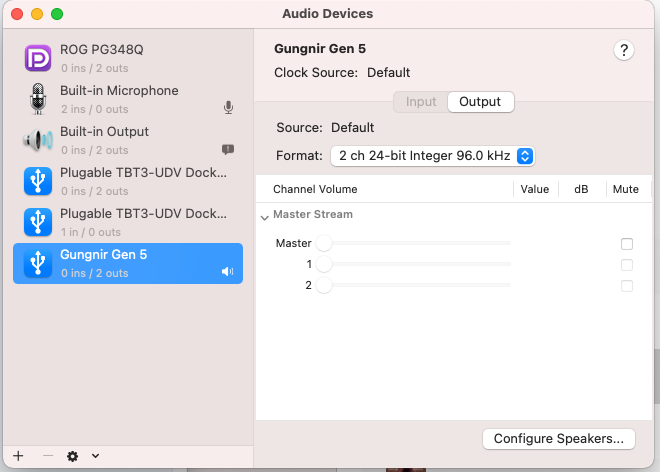Screen dimensions: 660x472
Task: Select Plugable TBT3-UDV Dock with 1 in
Action: 128,222
